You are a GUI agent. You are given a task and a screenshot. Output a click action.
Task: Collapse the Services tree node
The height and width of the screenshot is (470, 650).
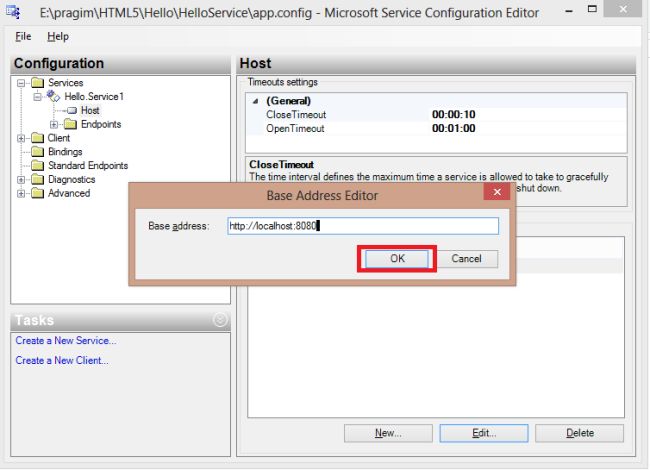tap(21, 83)
